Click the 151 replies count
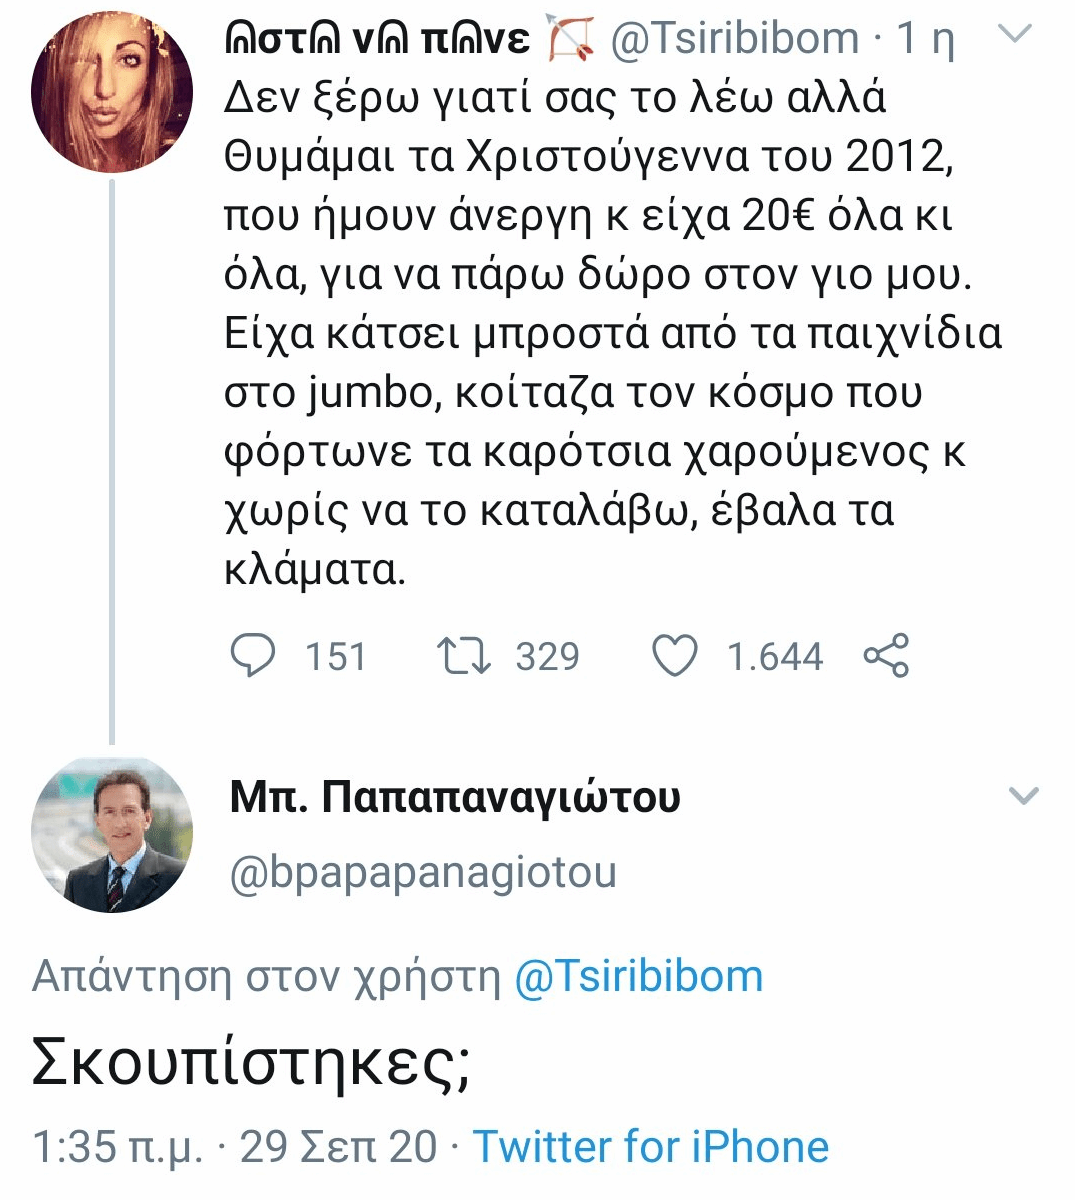Screen dimensions: 1075x1200 tap(335, 657)
